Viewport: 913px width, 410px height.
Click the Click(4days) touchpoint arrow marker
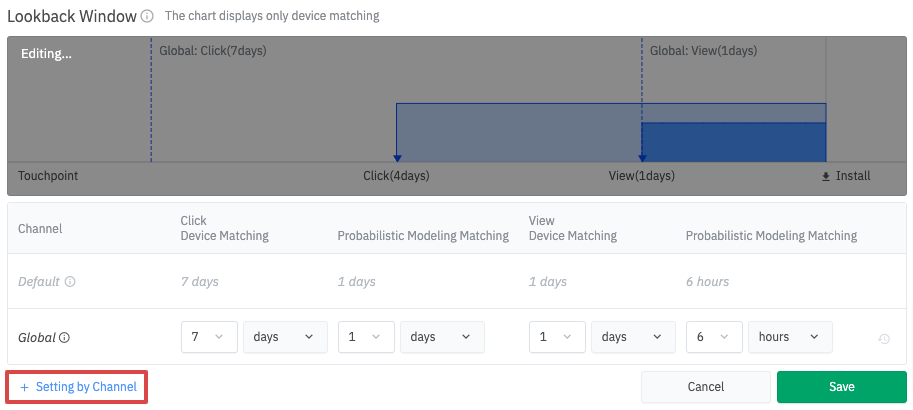point(397,157)
